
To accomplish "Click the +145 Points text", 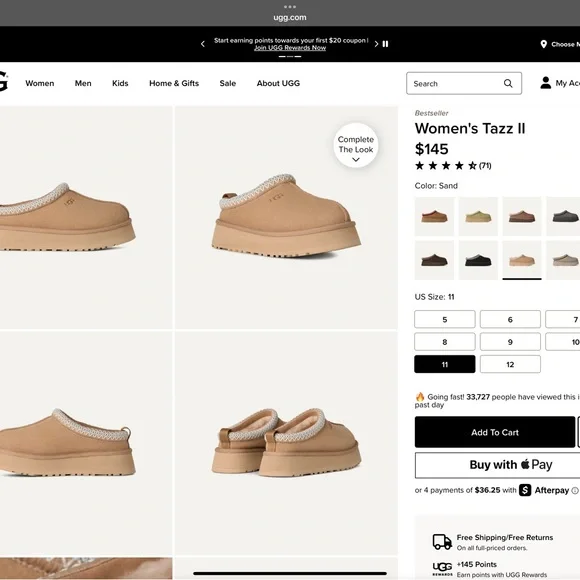I will coord(476,564).
